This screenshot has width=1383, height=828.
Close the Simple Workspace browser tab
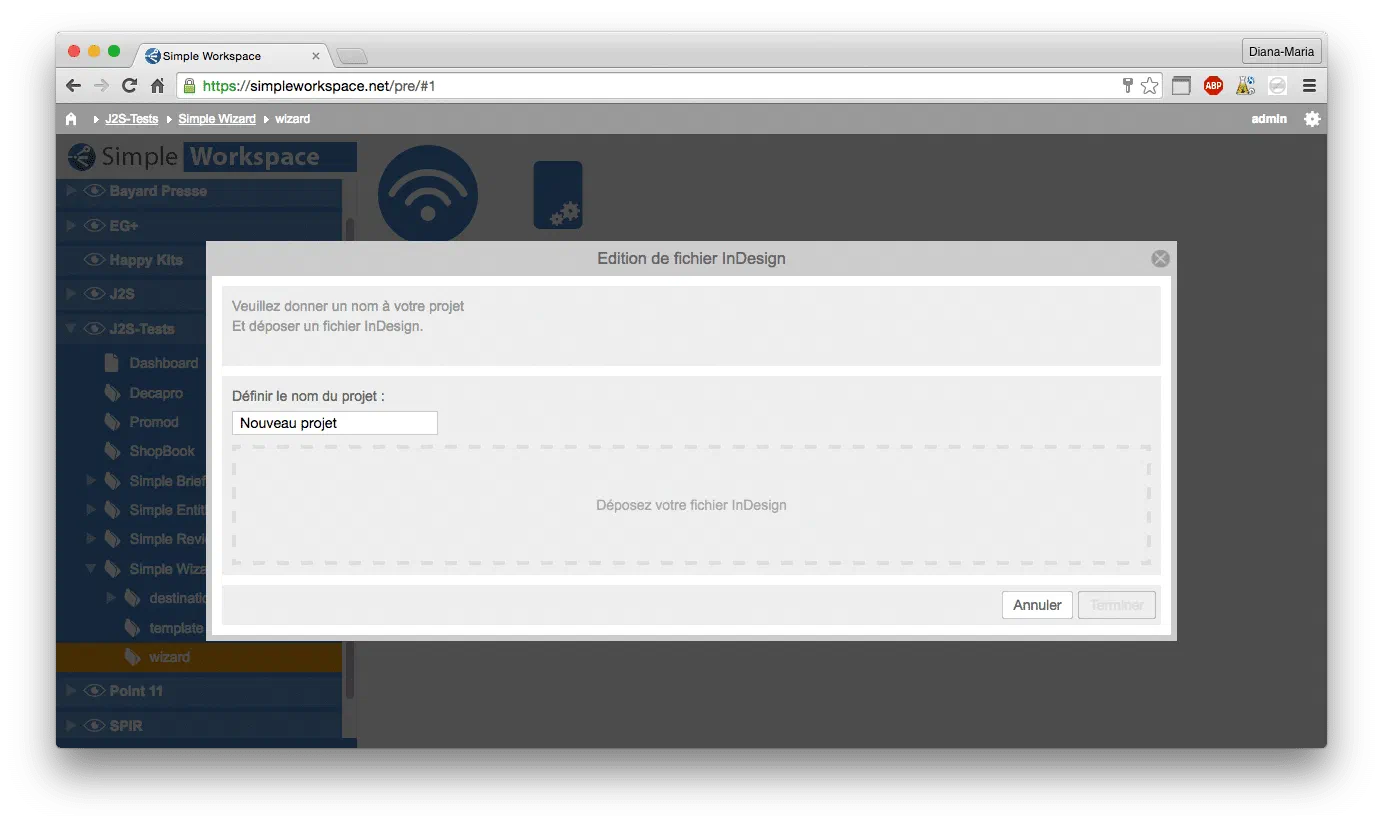315,56
